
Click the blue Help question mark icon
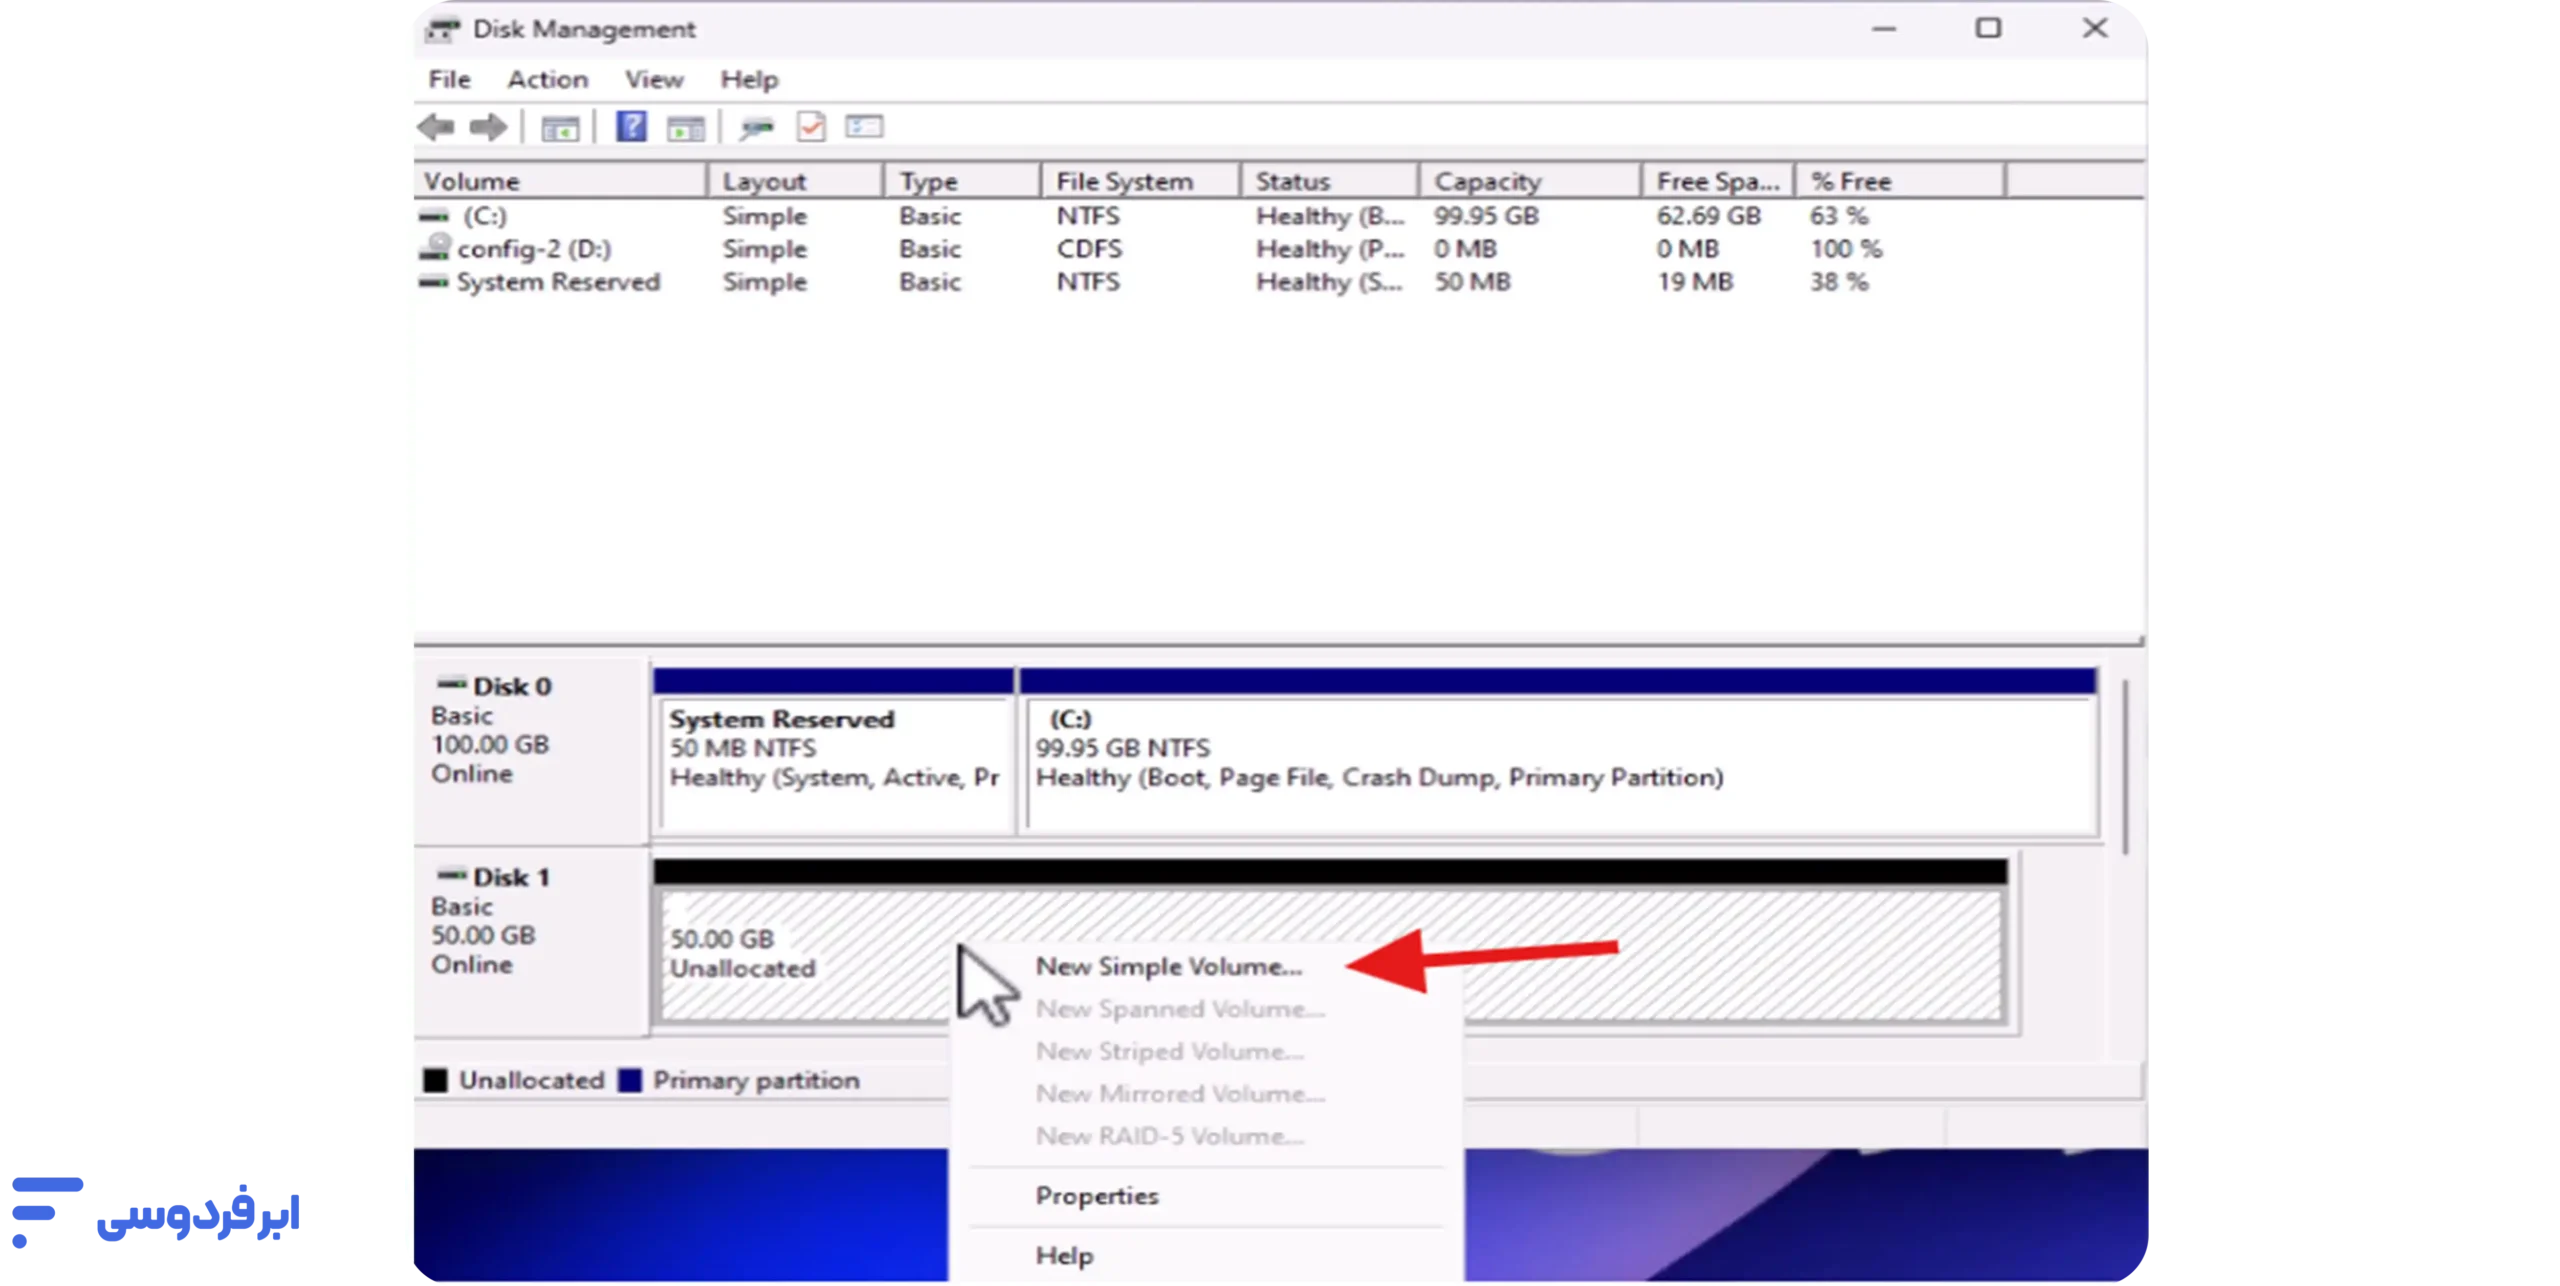(631, 127)
